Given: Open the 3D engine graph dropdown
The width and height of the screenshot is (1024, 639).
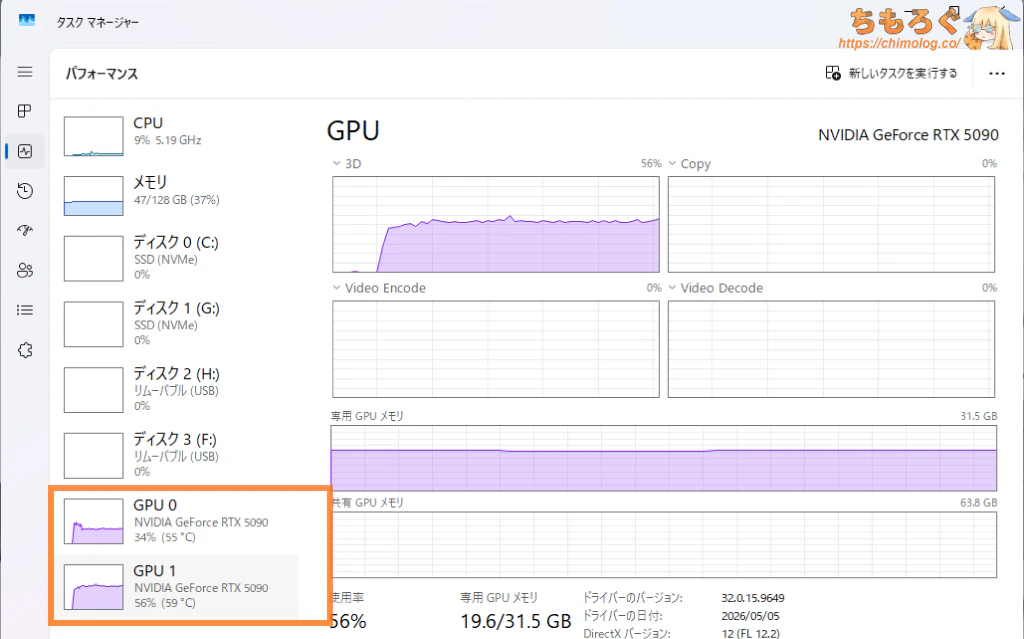Looking at the screenshot, I should coord(336,163).
